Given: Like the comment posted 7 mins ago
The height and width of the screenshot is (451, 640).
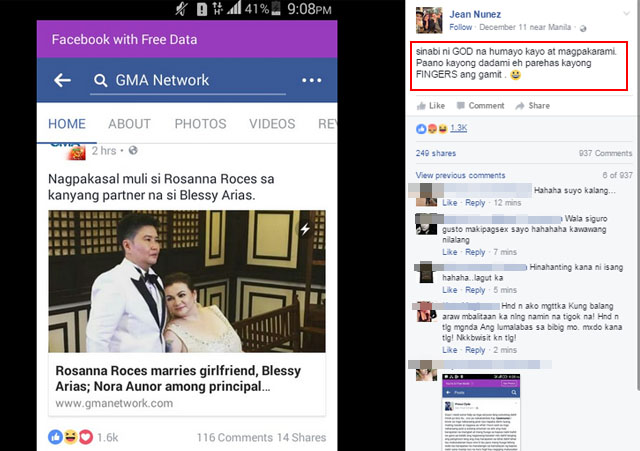Looking at the screenshot, I should [450, 252].
